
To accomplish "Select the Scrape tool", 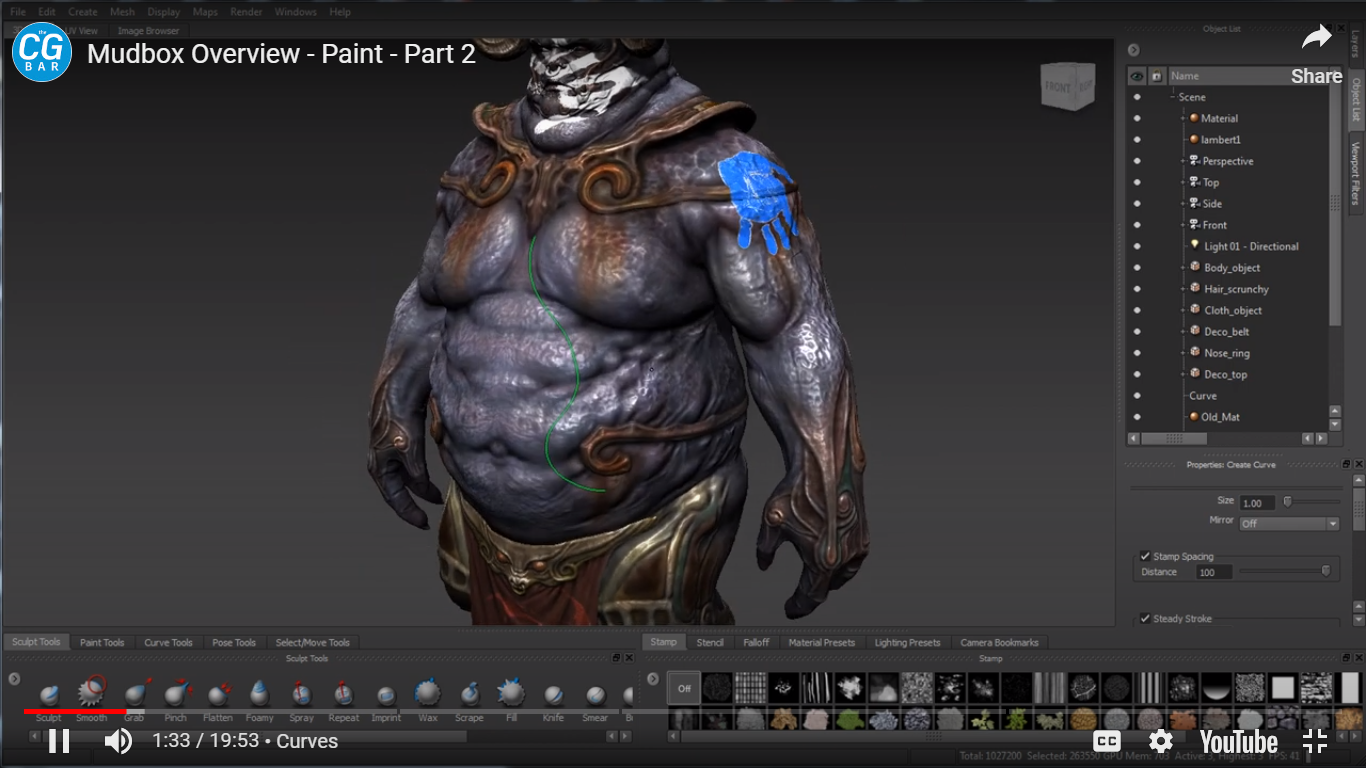I will (x=469, y=693).
